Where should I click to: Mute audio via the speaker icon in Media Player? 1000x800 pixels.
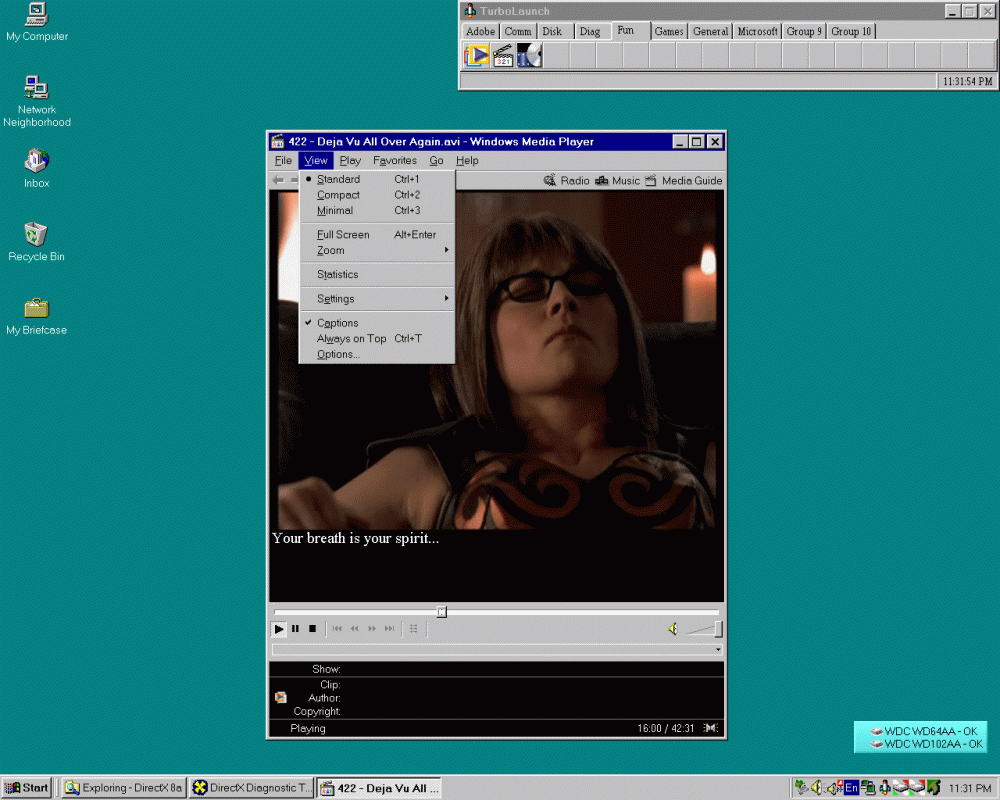[671, 628]
